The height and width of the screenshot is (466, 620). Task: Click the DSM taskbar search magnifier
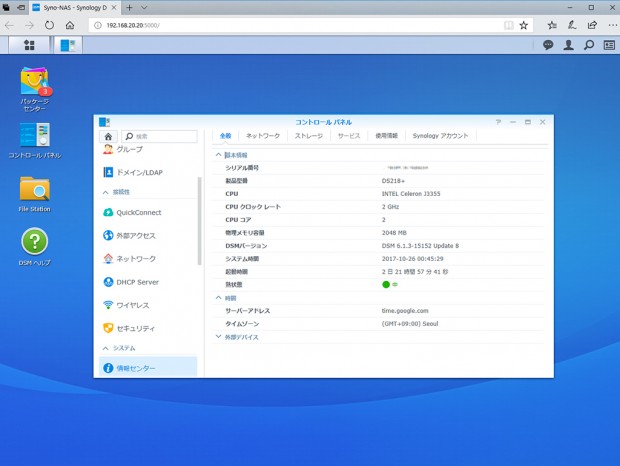pyautogui.click(x=588, y=45)
